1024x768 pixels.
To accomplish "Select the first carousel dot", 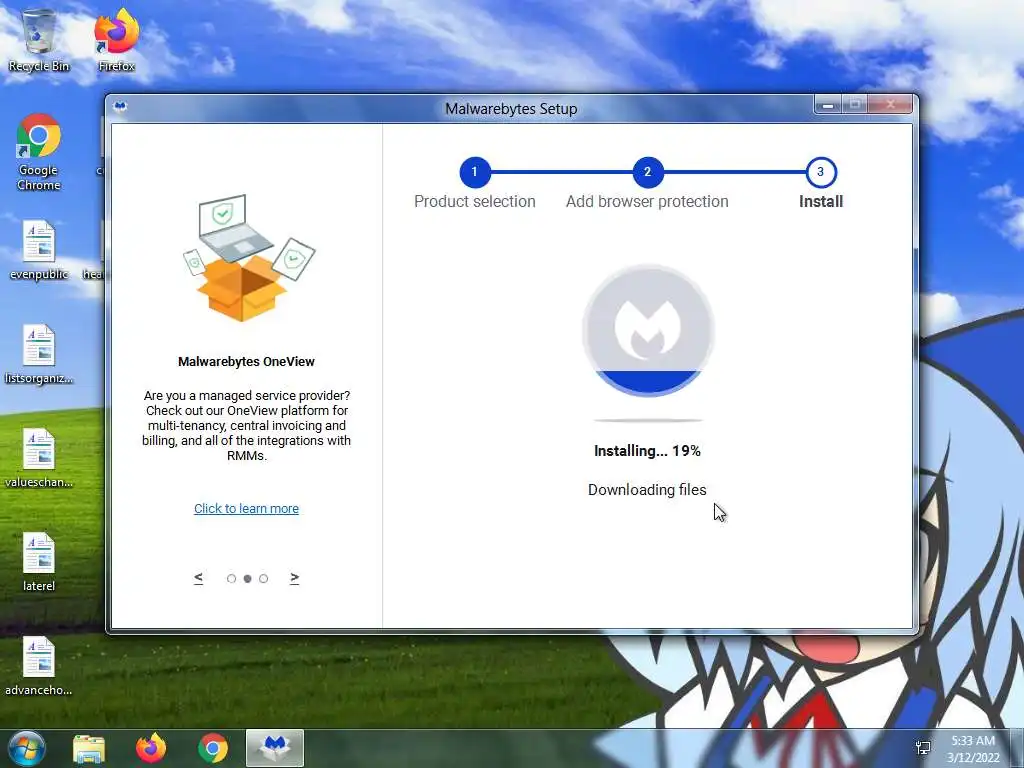I will coord(231,579).
